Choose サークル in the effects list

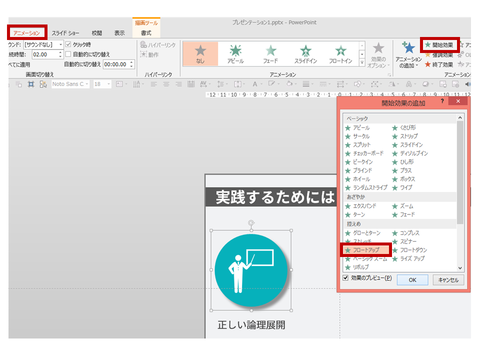(x=358, y=136)
